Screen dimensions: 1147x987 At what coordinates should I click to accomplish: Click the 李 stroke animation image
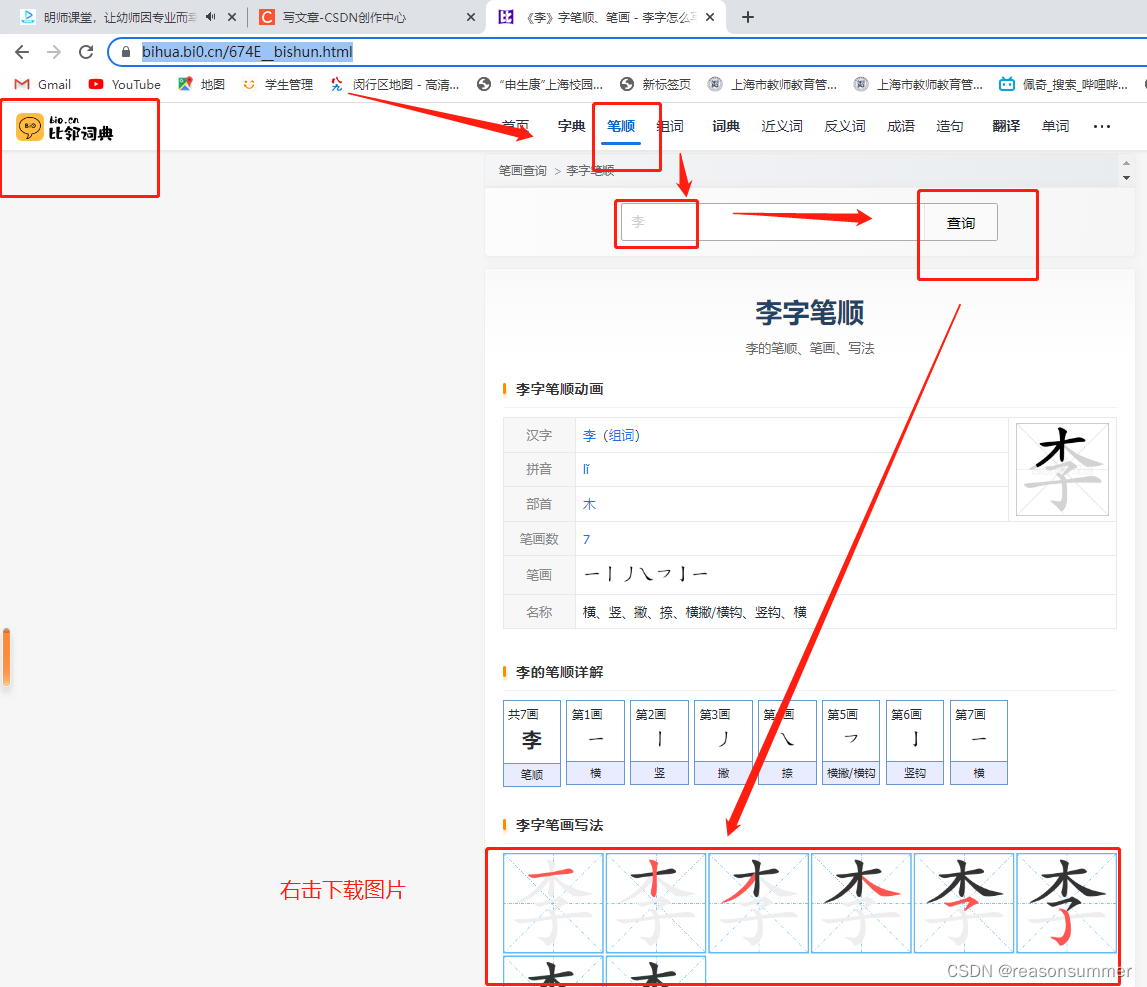pos(1062,469)
